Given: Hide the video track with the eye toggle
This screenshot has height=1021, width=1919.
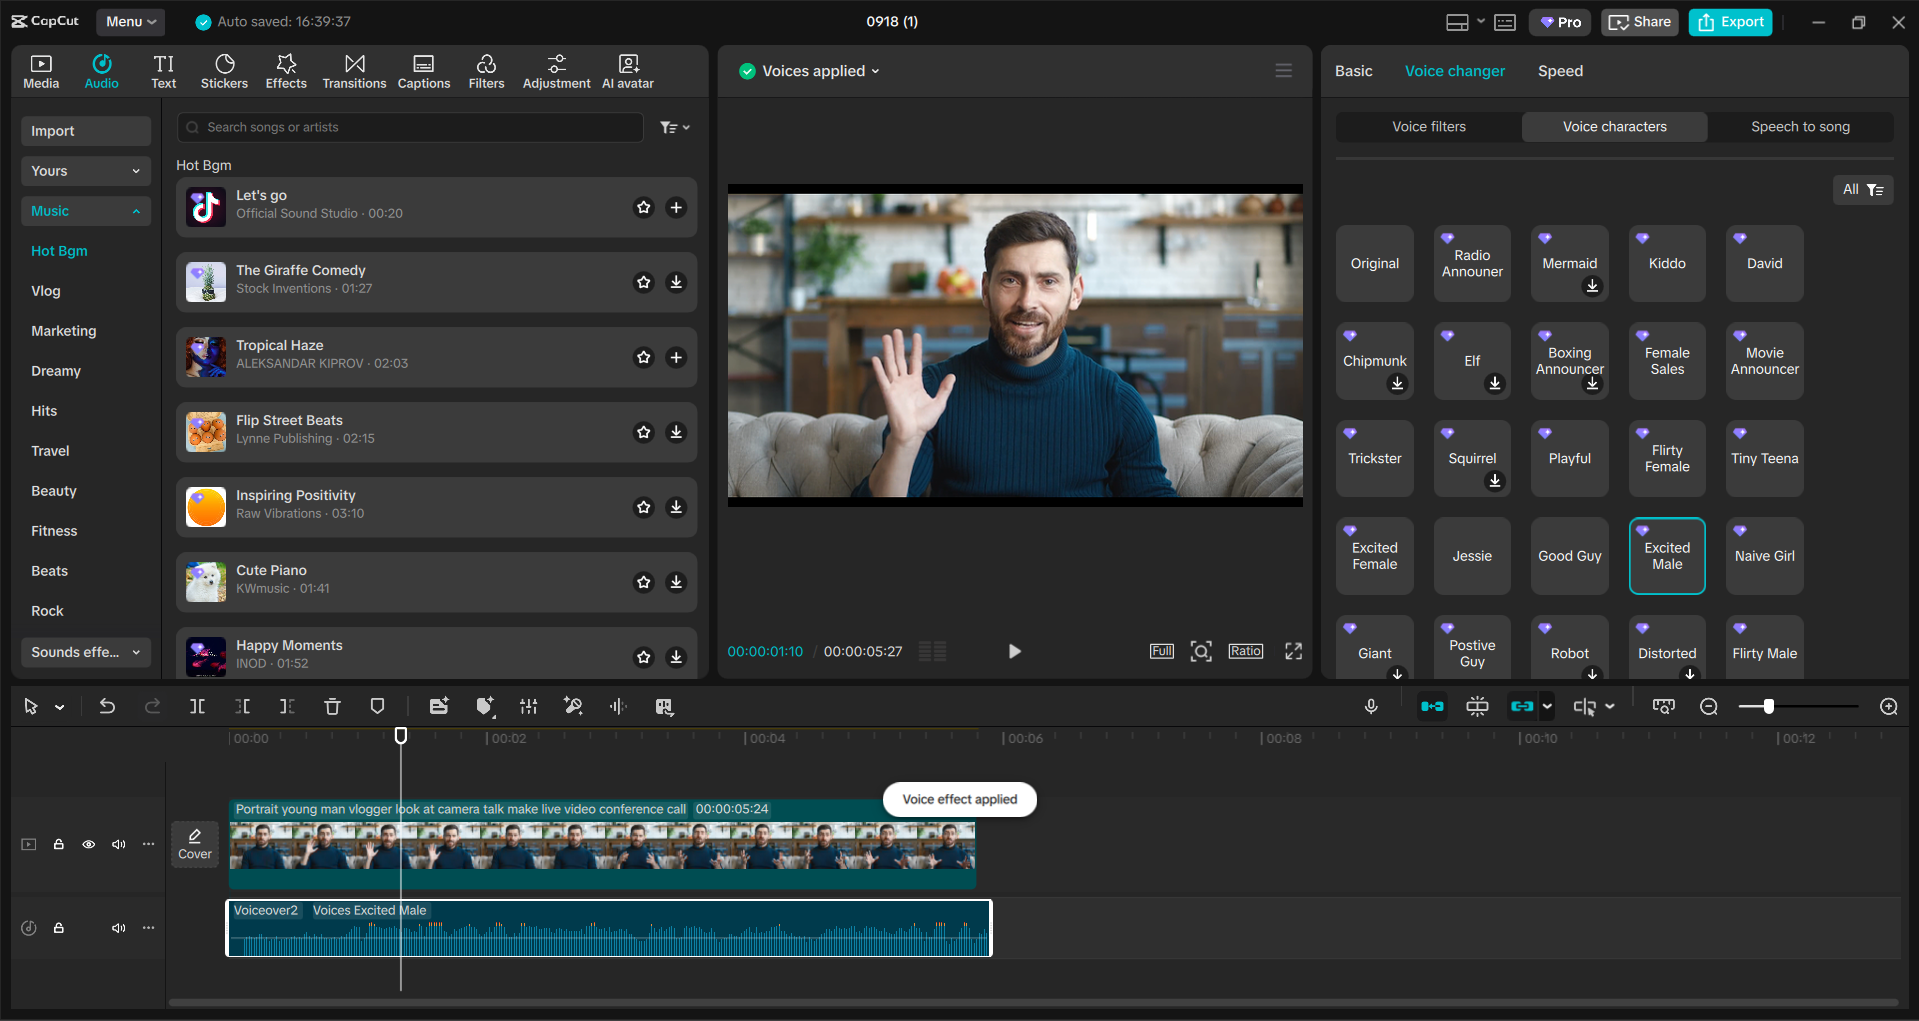Looking at the screenshot, I should pos(89,844).
